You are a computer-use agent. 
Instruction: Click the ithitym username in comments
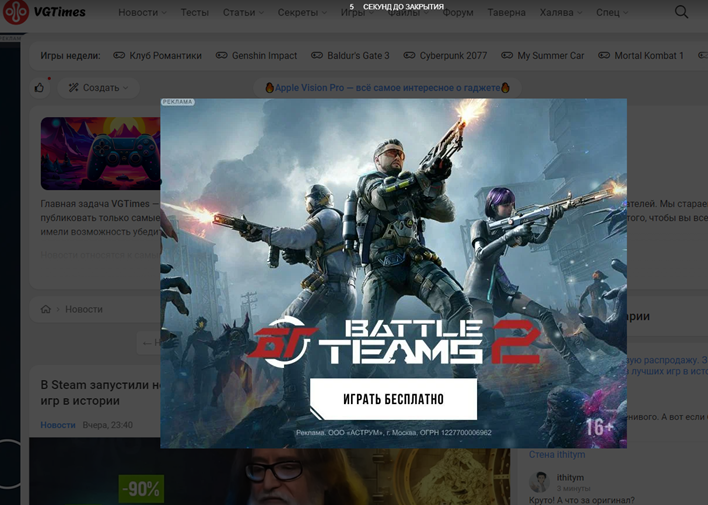(570, 477)
